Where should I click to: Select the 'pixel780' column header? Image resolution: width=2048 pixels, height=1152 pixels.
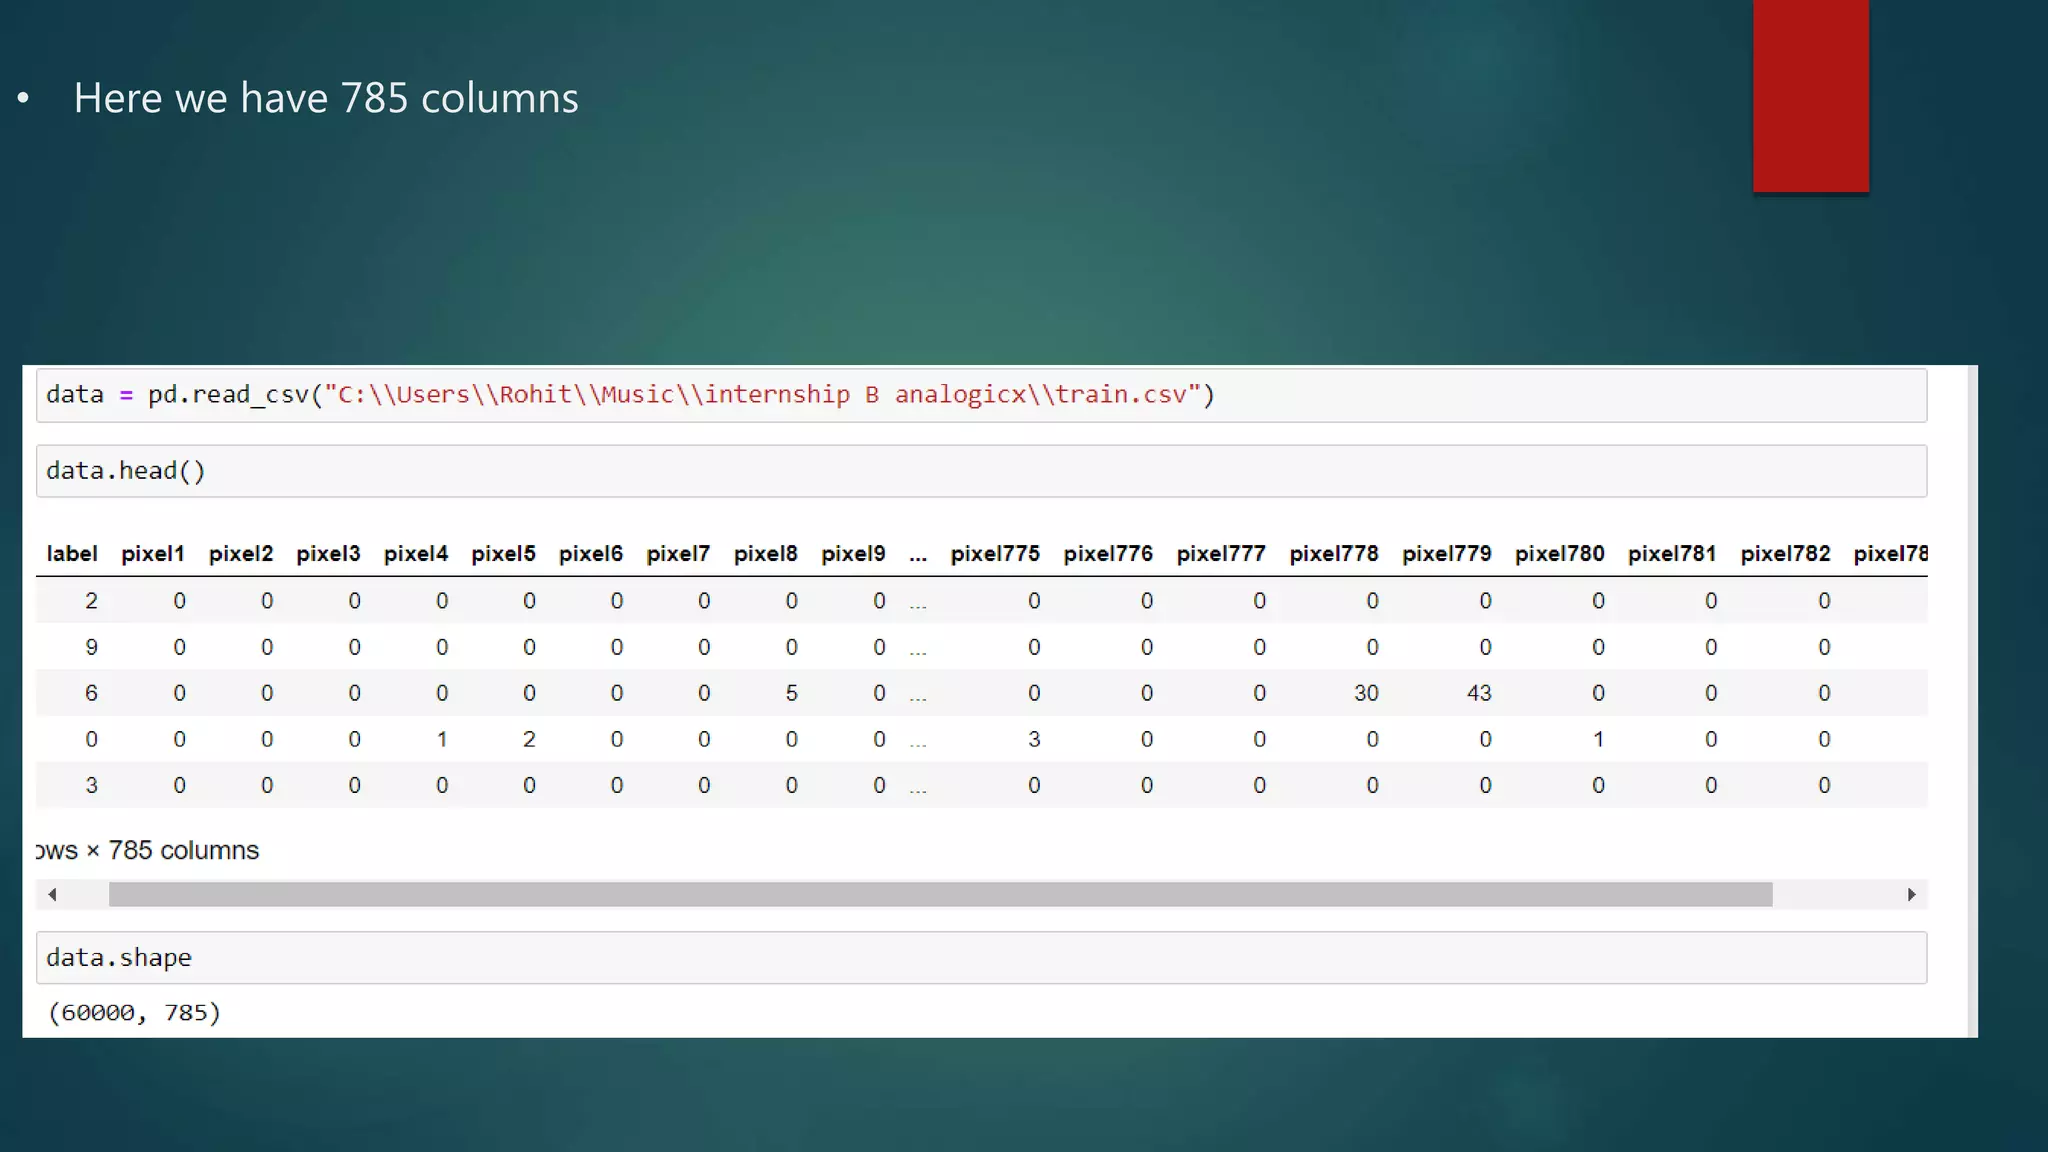tap(1560, 554)
